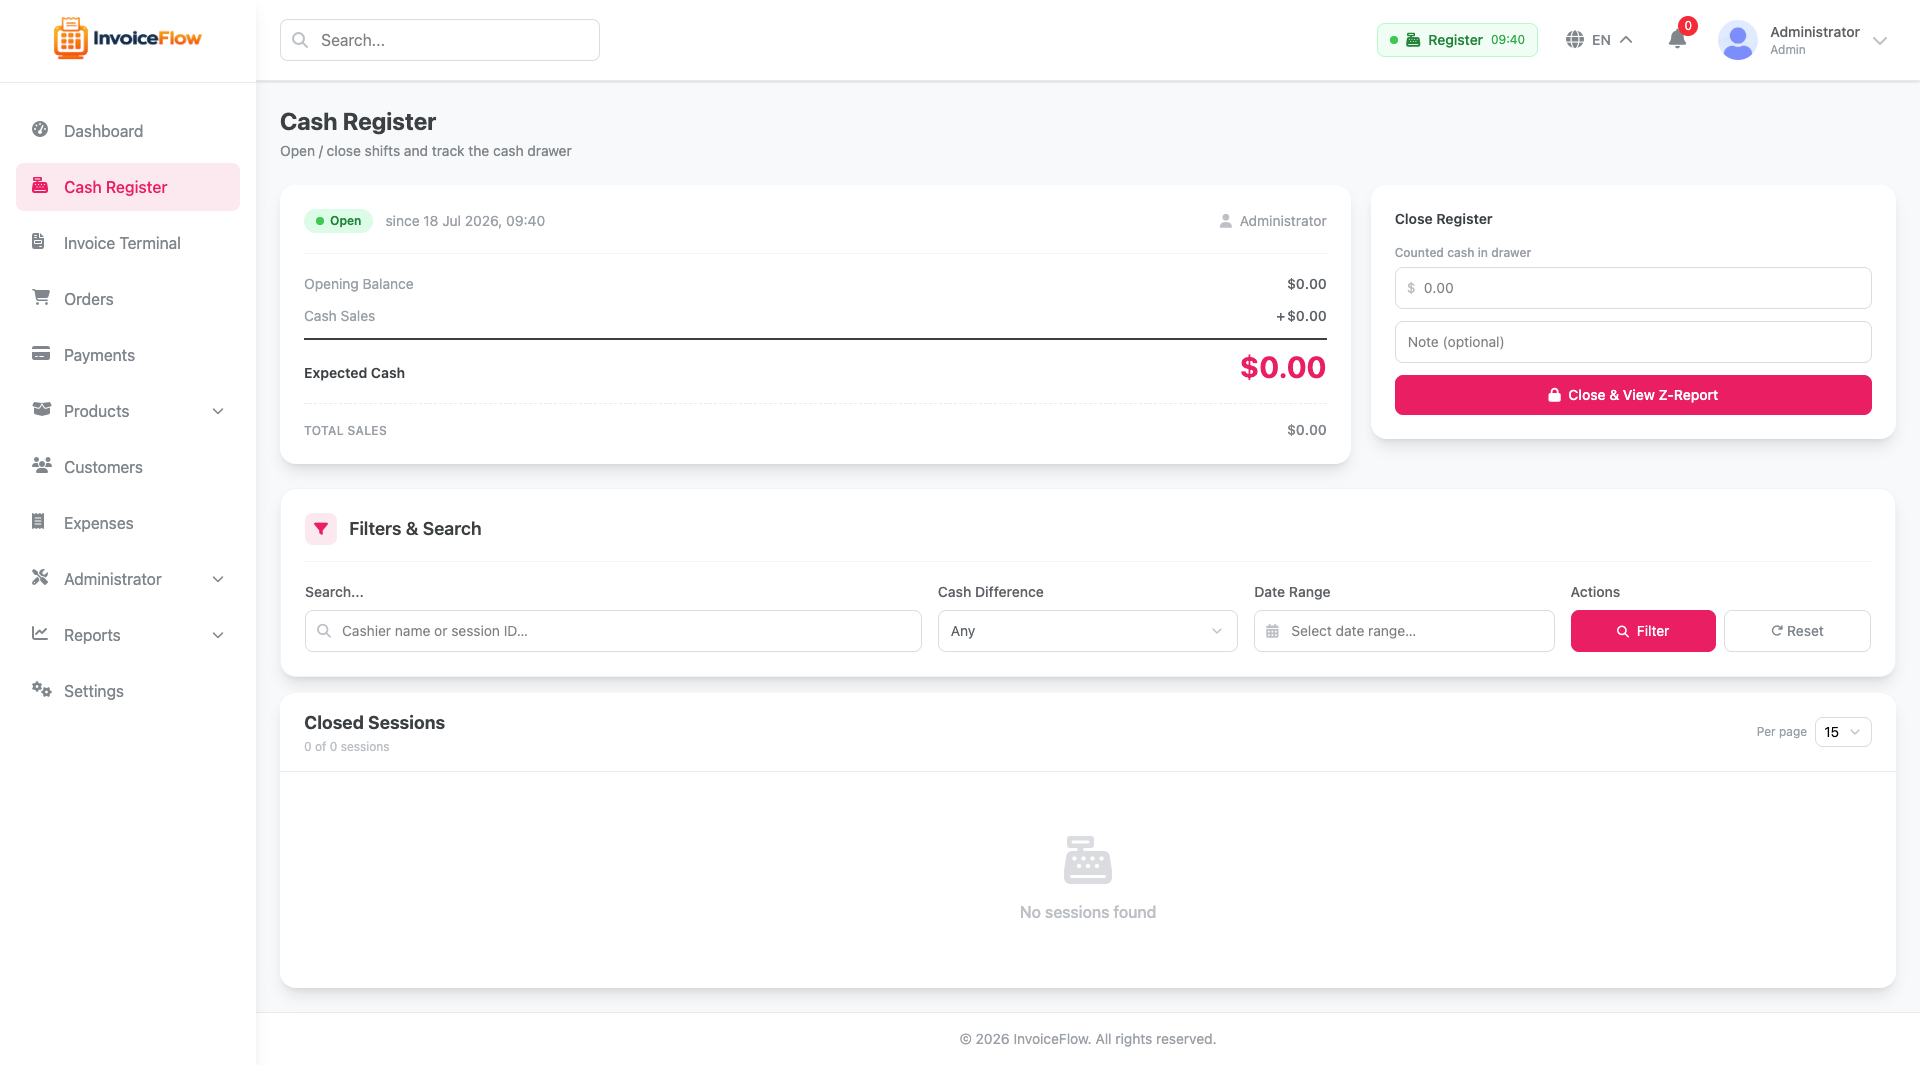The image size is (1920, 1065).
Task: Click the user icon beside Administrator in session card
Action: click(1226, 221)
